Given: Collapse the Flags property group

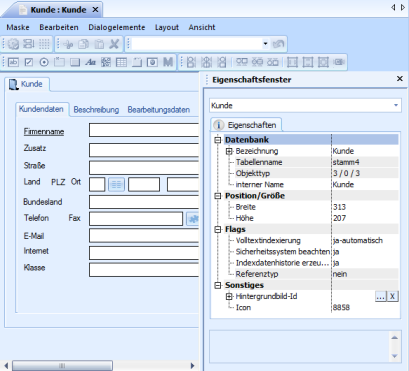Looking at the screenshot, I should 218,229.
